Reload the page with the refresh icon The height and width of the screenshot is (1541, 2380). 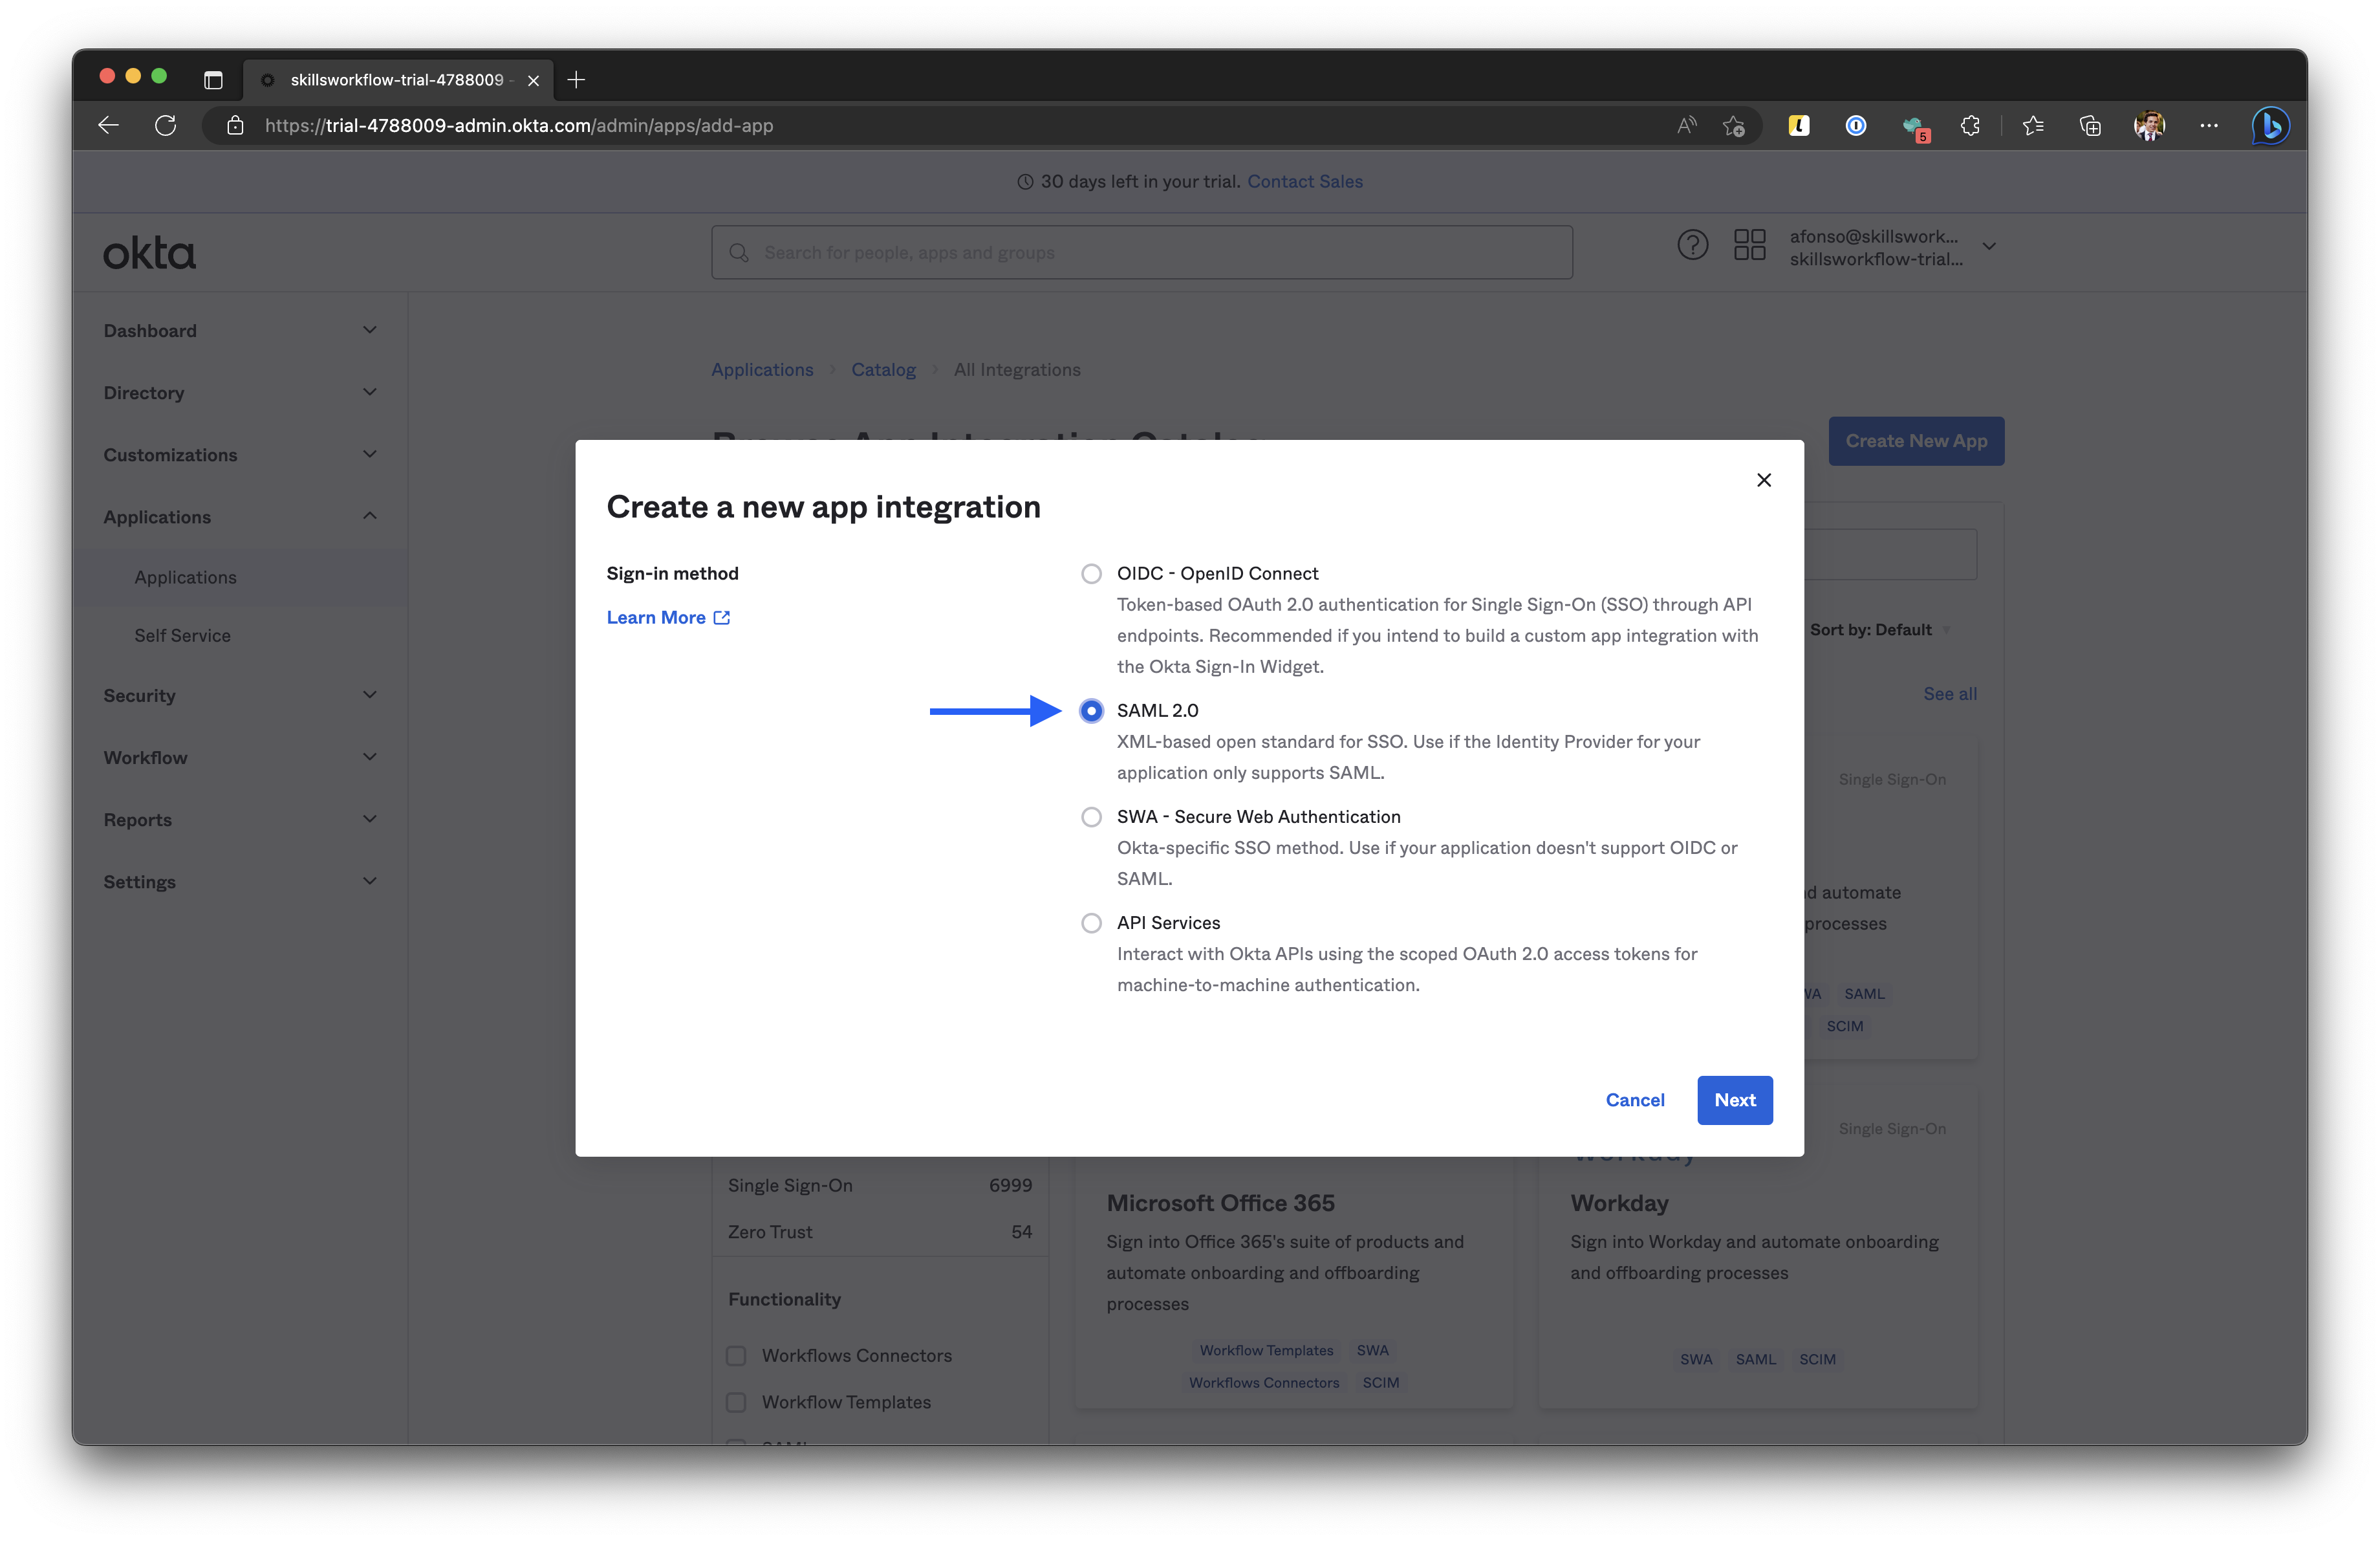click(x=166, y=125)
